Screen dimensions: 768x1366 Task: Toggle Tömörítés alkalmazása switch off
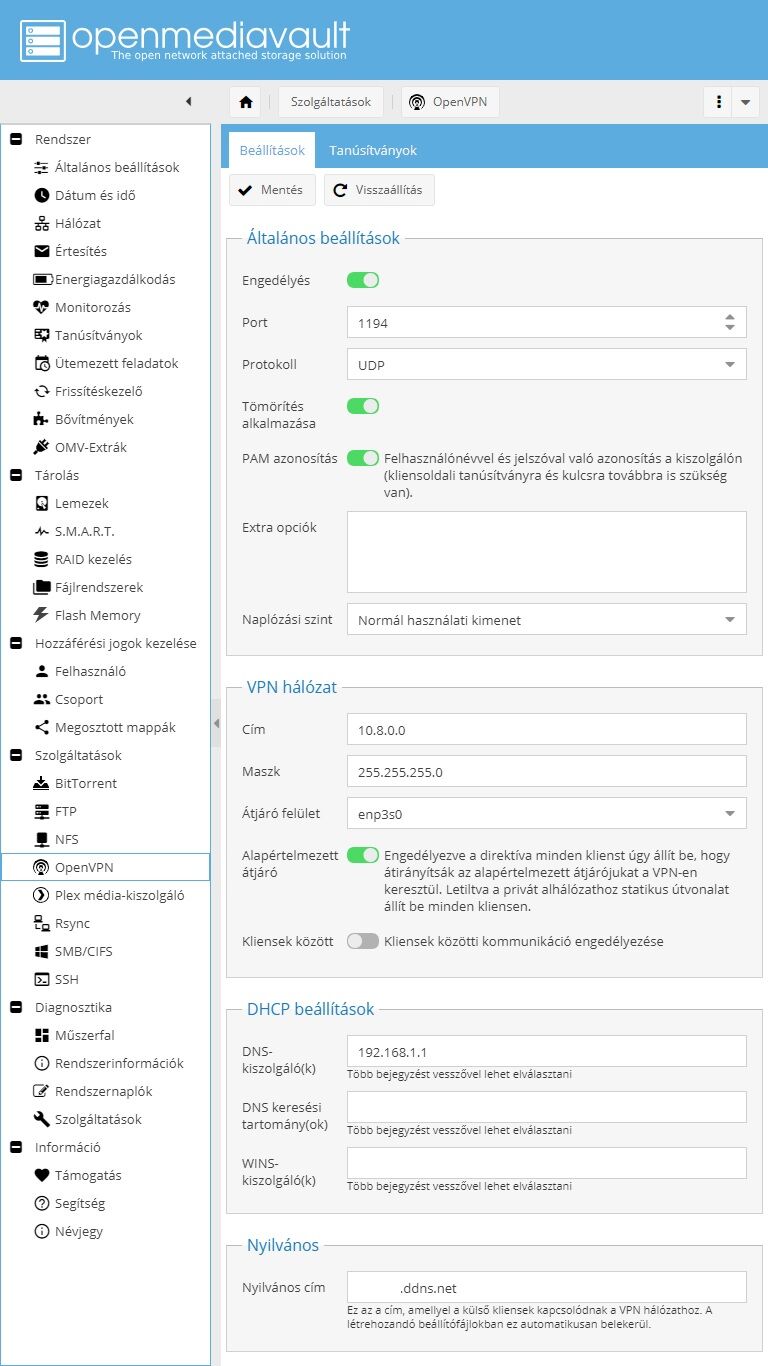coord(363,406)
